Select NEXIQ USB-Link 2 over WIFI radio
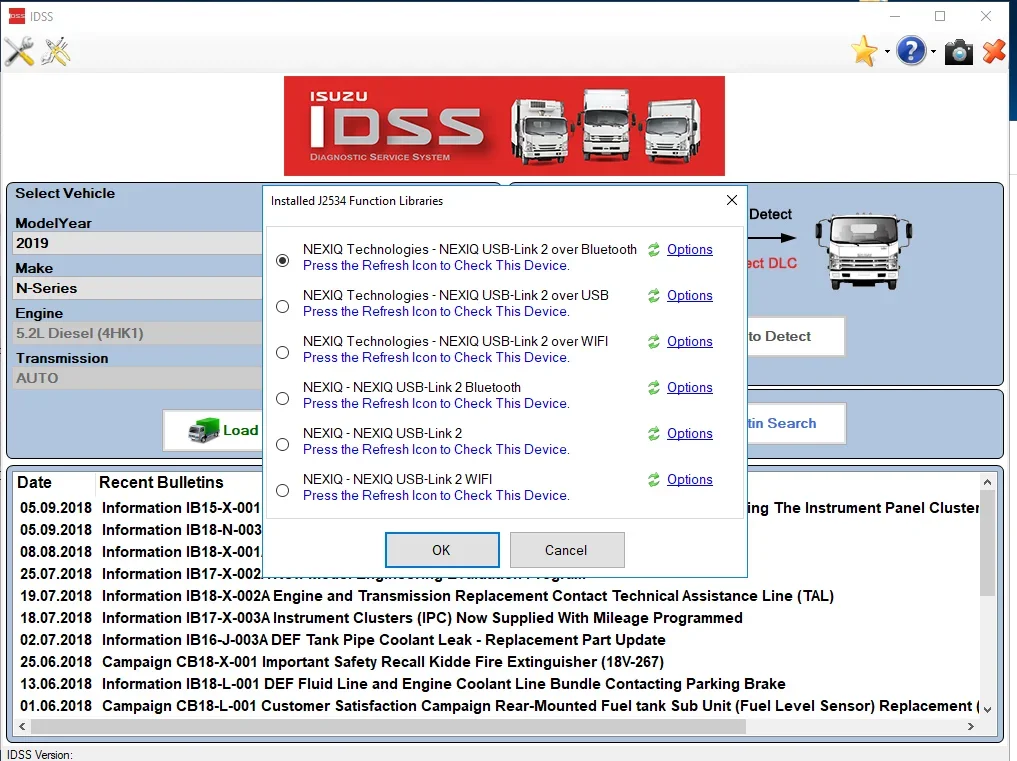Viewport: 1017px width, 761px height. [x=282, y=352]
